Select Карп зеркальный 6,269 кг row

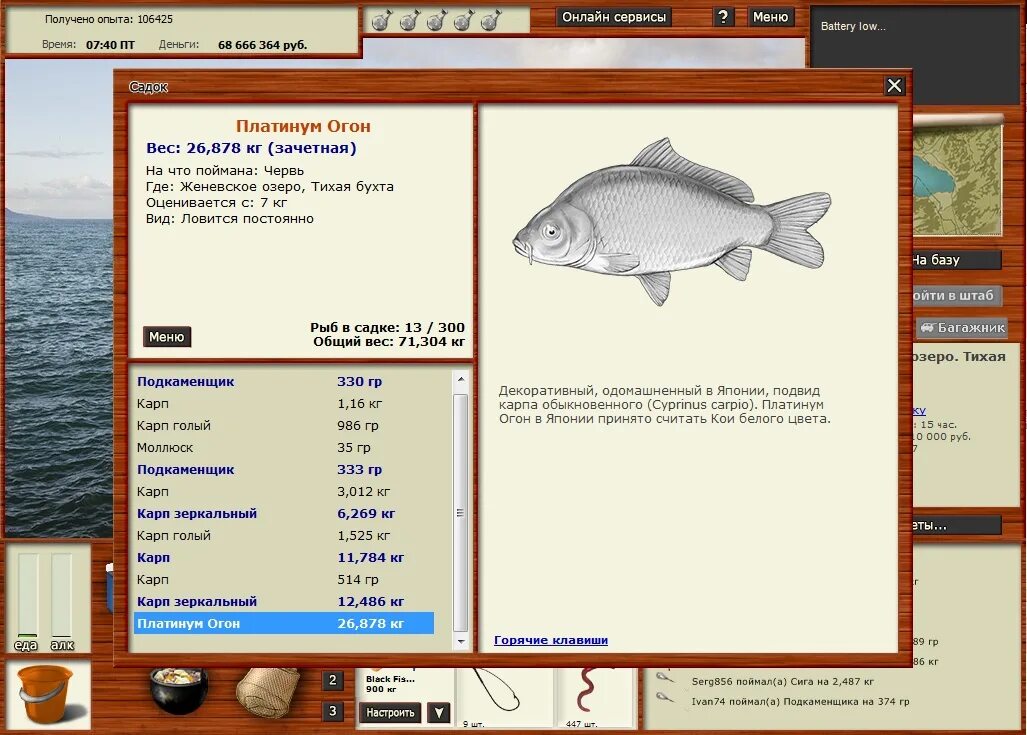point(284,514)
